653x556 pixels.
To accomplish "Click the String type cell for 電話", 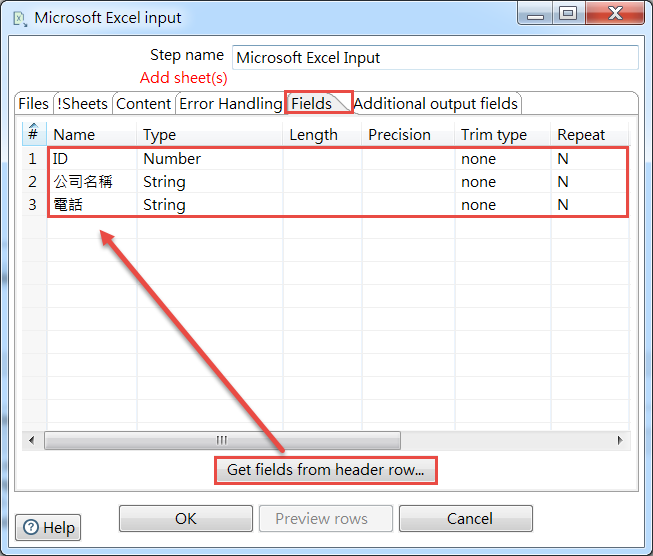I will pos(210,204).
